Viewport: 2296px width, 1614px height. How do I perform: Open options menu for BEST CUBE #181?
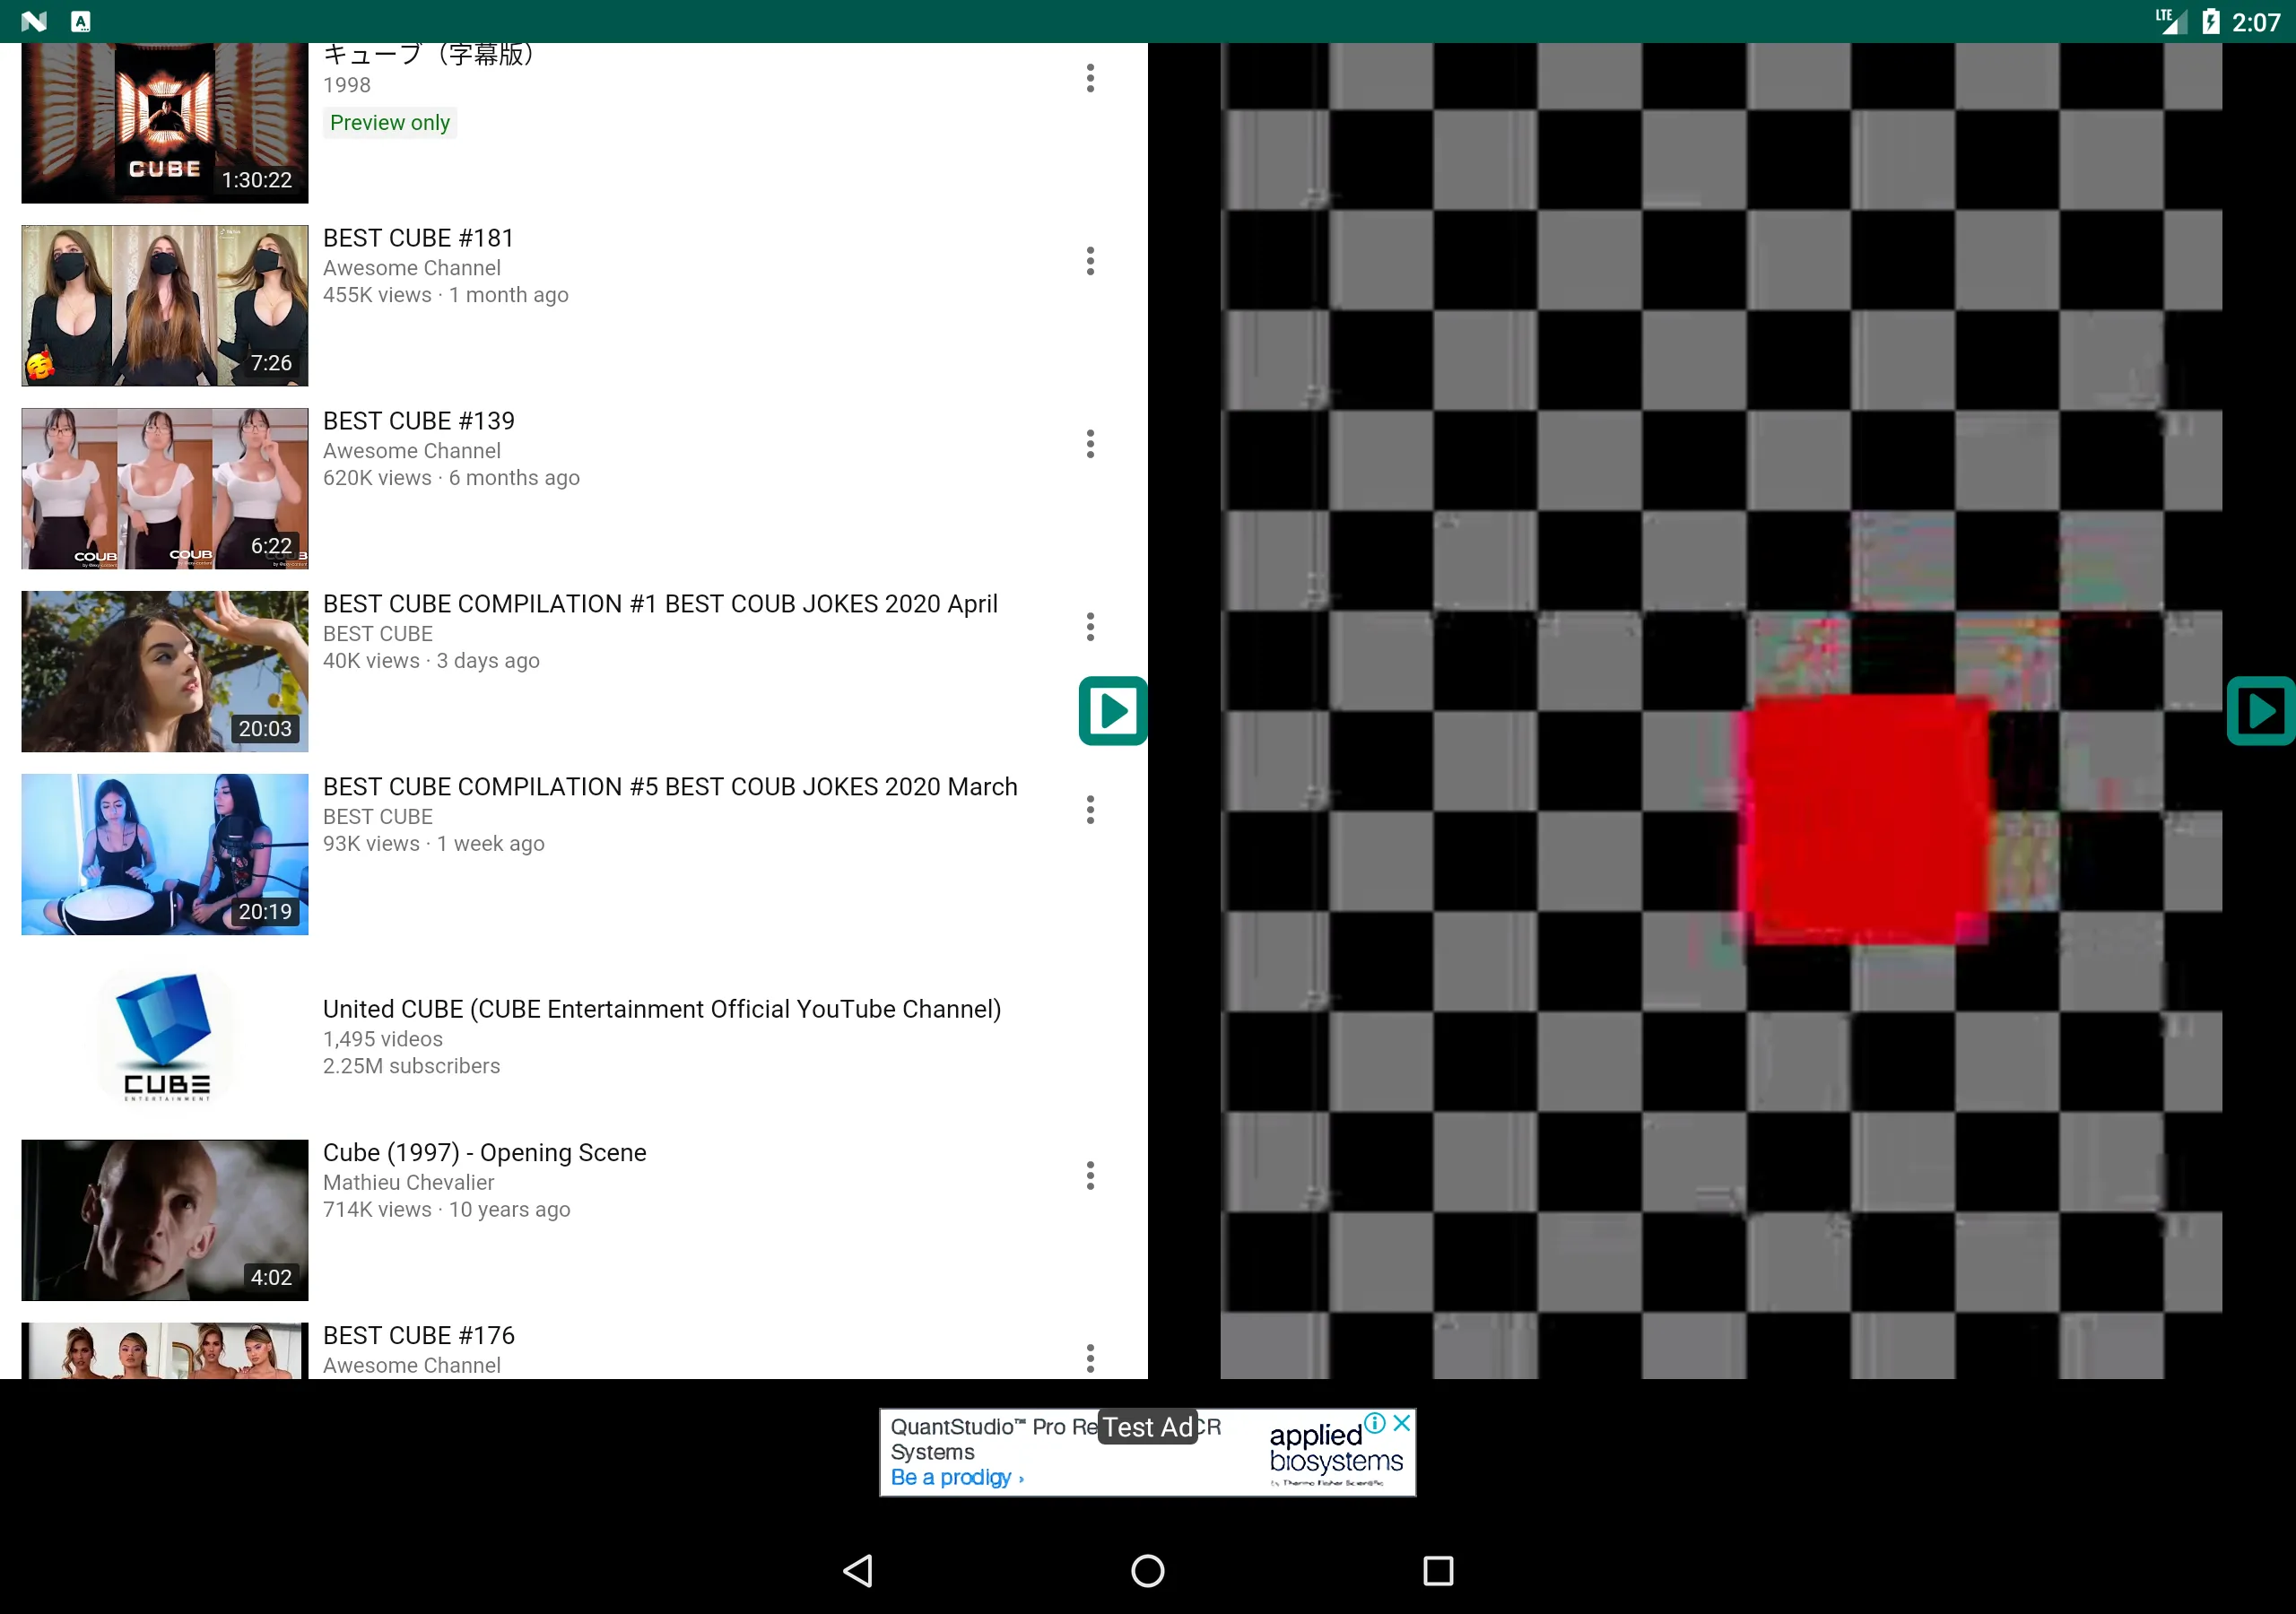click(1090, 261)
